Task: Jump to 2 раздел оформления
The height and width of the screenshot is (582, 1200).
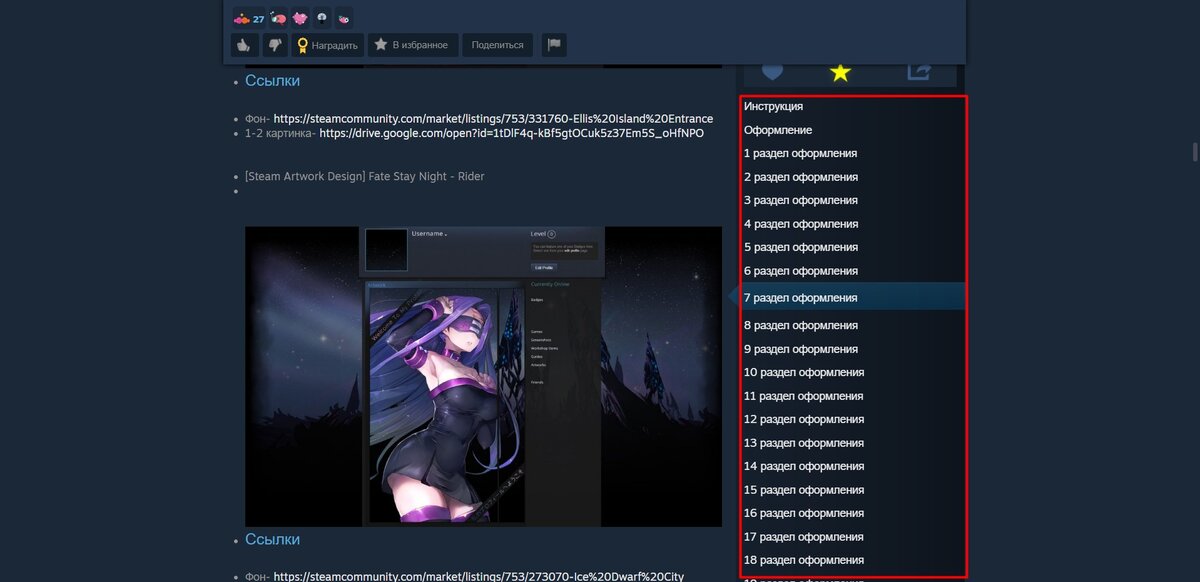Action: point(800,177)
